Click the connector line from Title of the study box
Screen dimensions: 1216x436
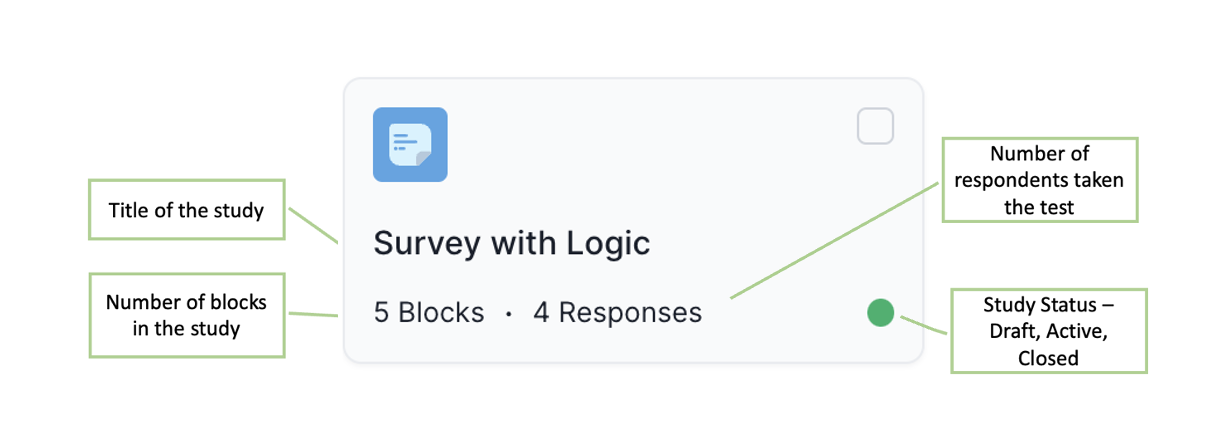tap(312, 224)
